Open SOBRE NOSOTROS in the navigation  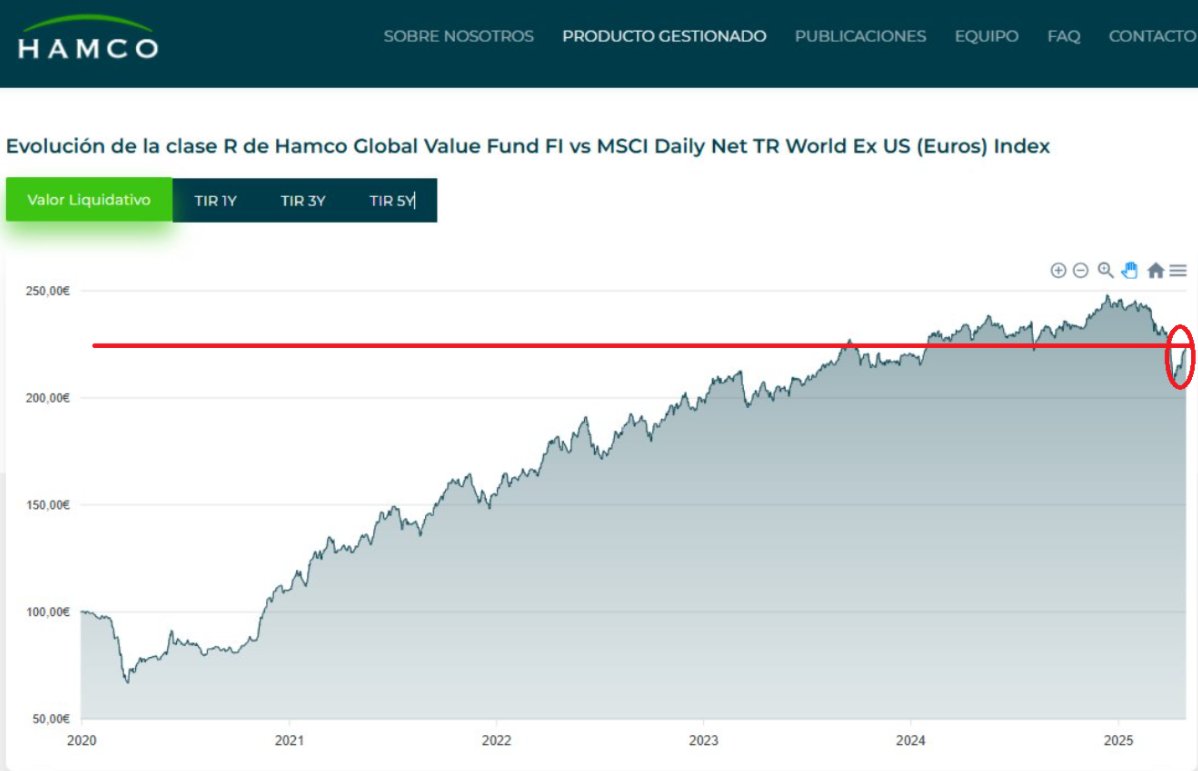click(x=458, y=36)
